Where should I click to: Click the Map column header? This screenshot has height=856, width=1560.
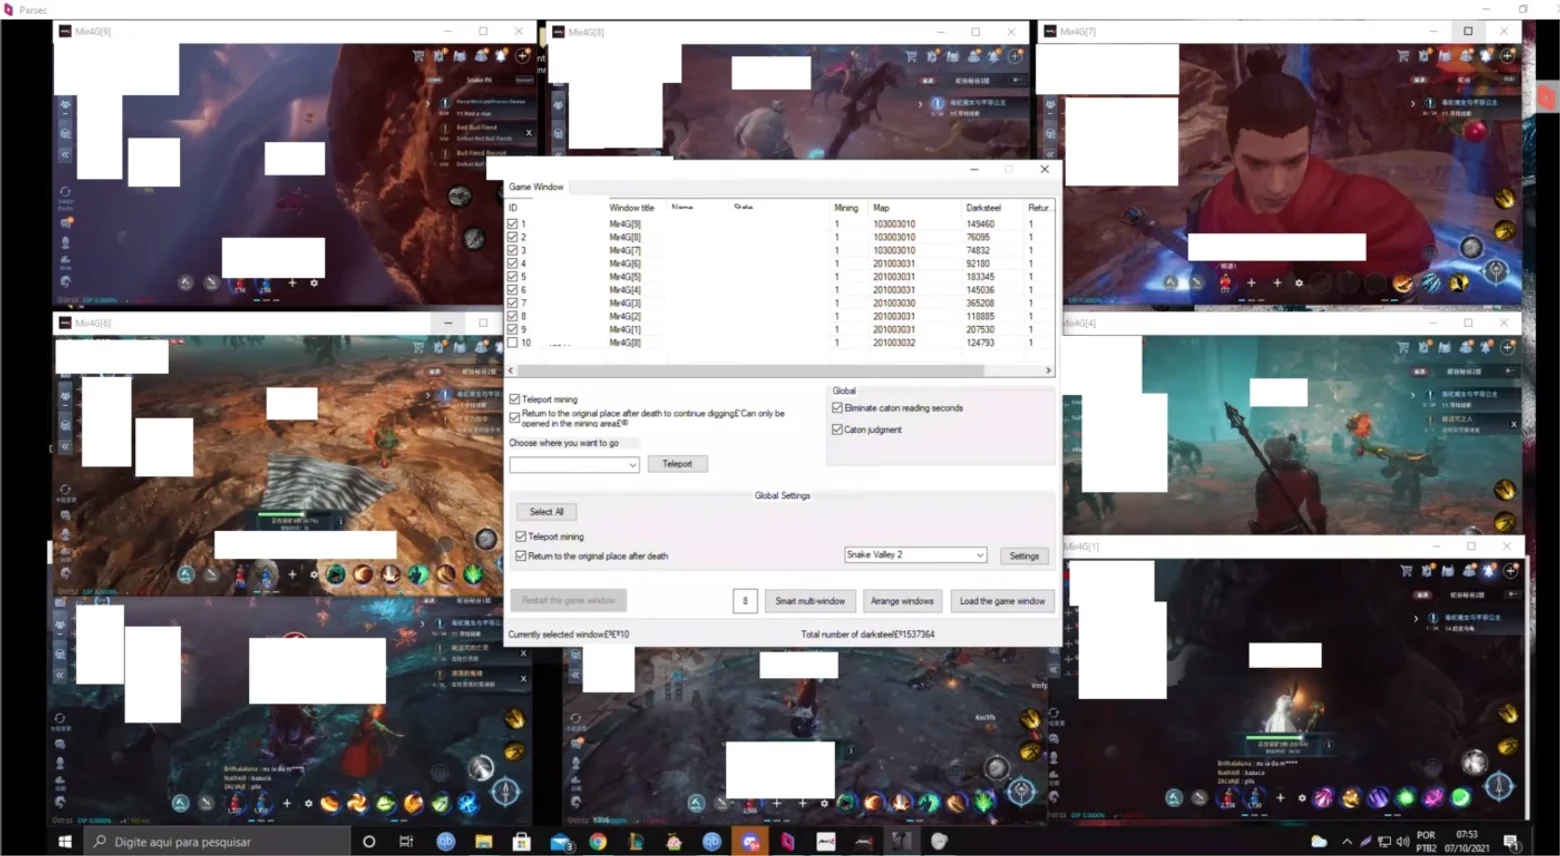coord(881,208)
